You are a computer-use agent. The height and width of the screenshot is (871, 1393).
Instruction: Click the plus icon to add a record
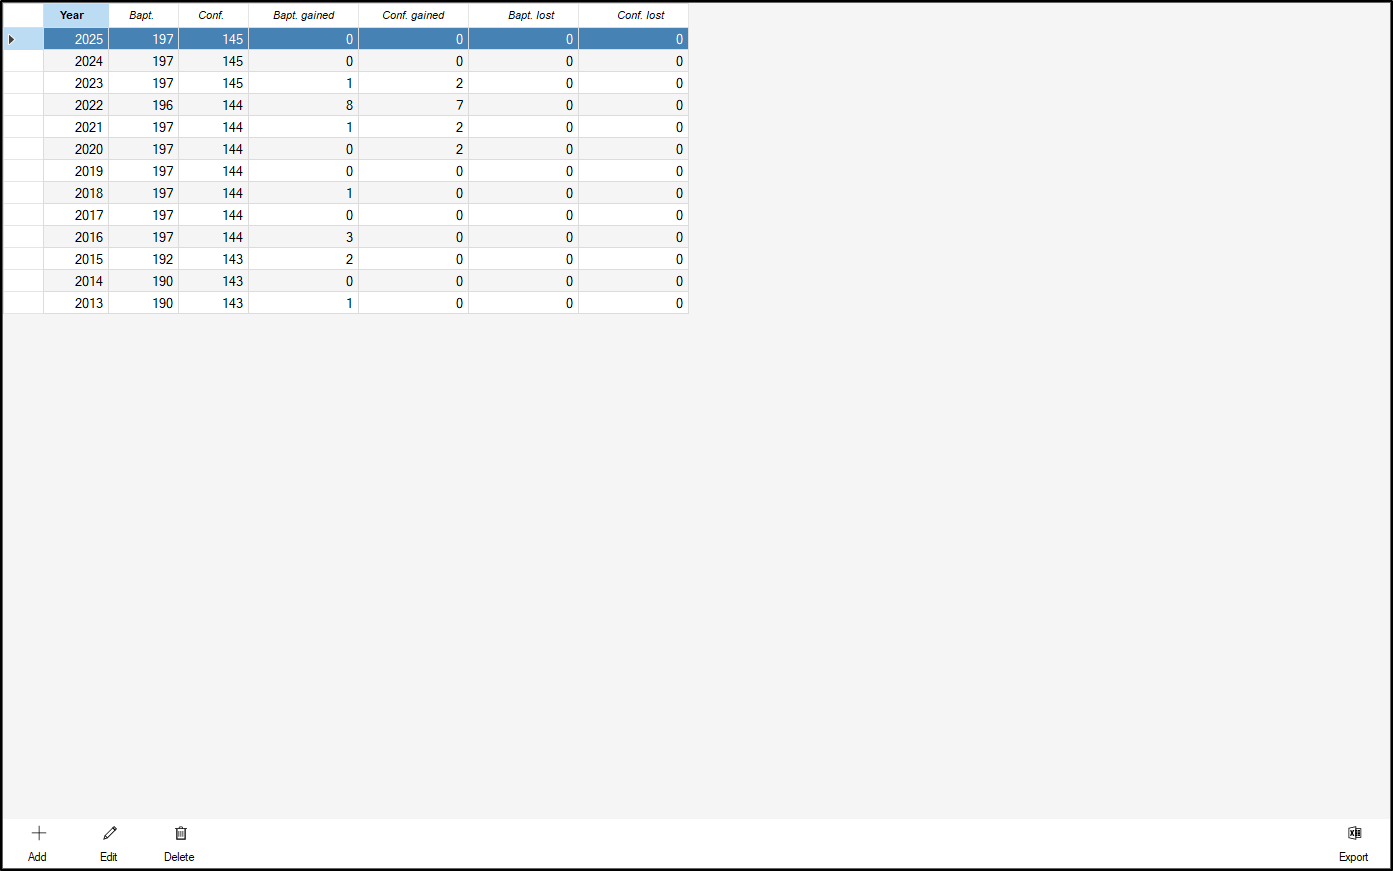pyautogui.click(x=38, y=832)
